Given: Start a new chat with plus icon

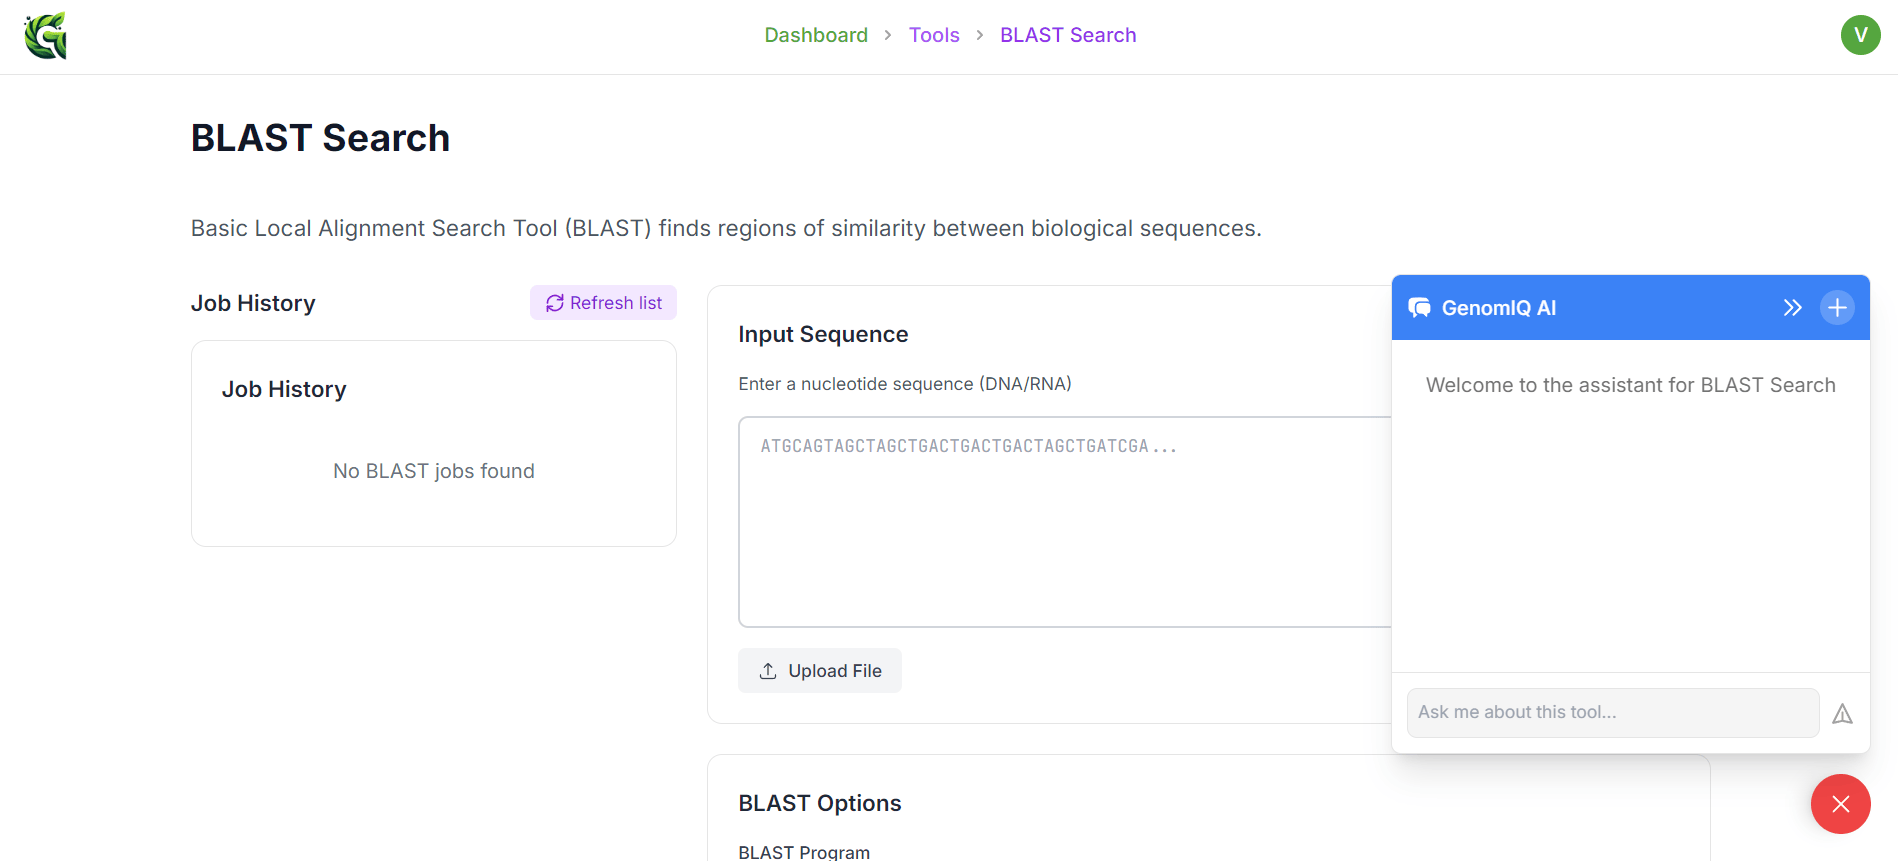Looking at the screenshot, I should 1837,308.
